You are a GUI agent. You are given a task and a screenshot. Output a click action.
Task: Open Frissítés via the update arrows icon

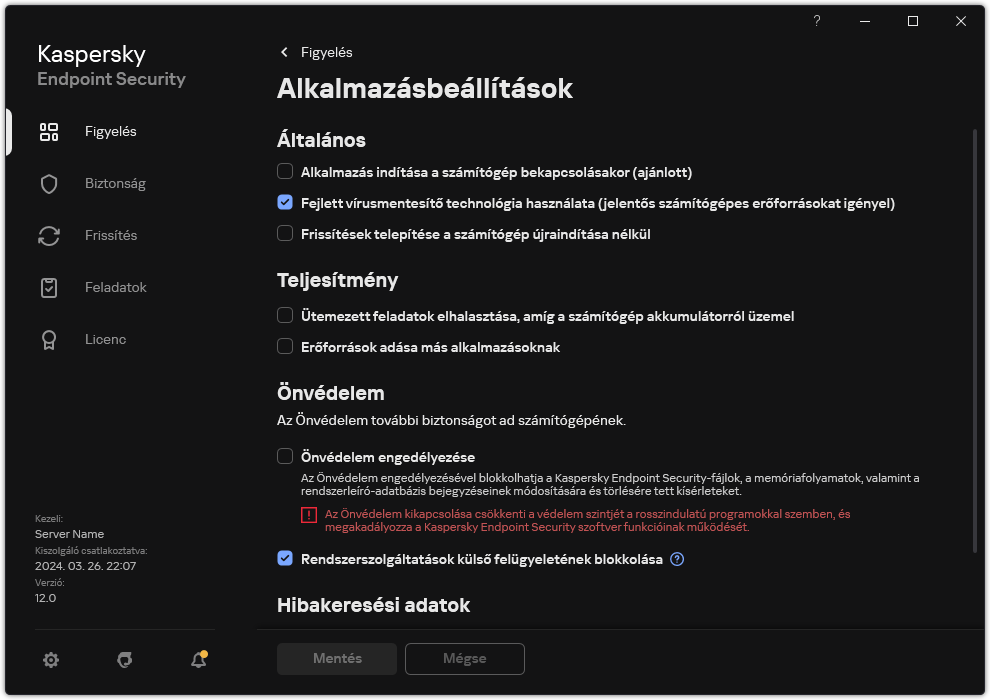click(x=49, y=235)
